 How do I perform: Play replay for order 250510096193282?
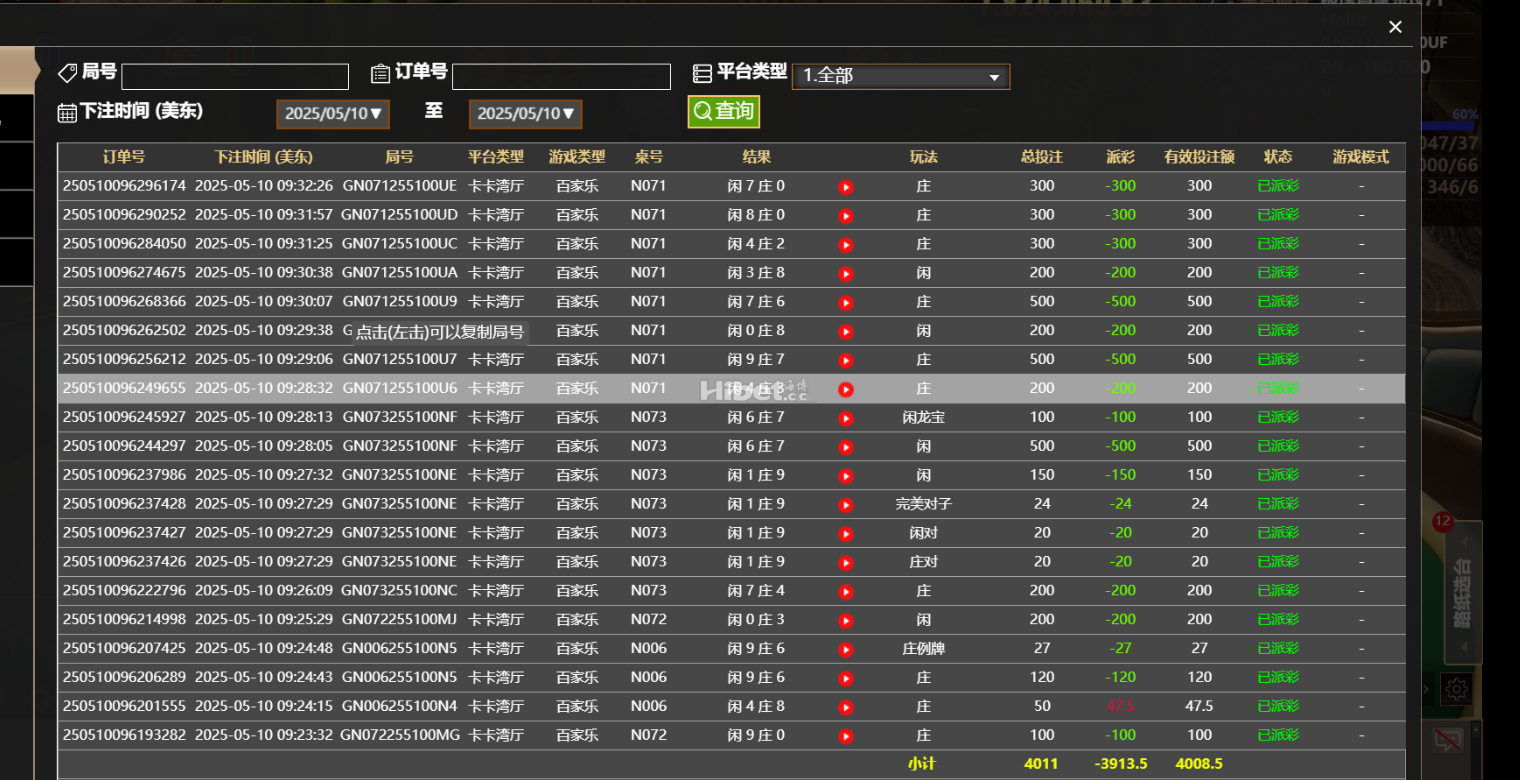(x=845, y=736)
